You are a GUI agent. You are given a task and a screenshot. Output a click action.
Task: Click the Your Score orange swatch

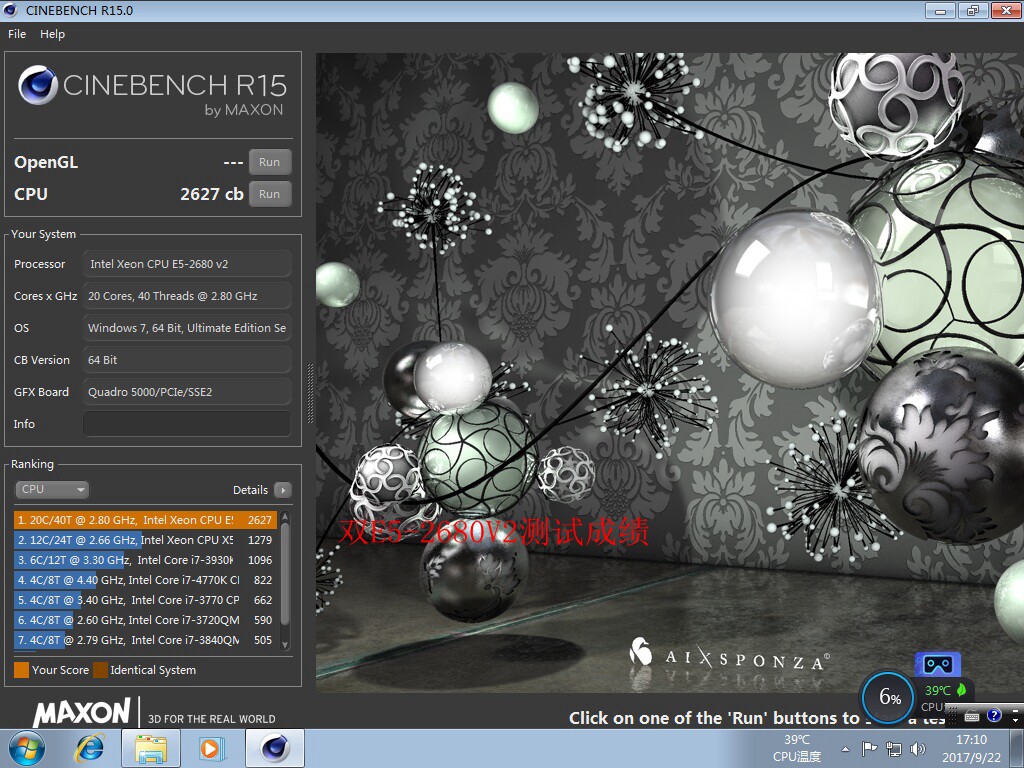pos(22,670)
